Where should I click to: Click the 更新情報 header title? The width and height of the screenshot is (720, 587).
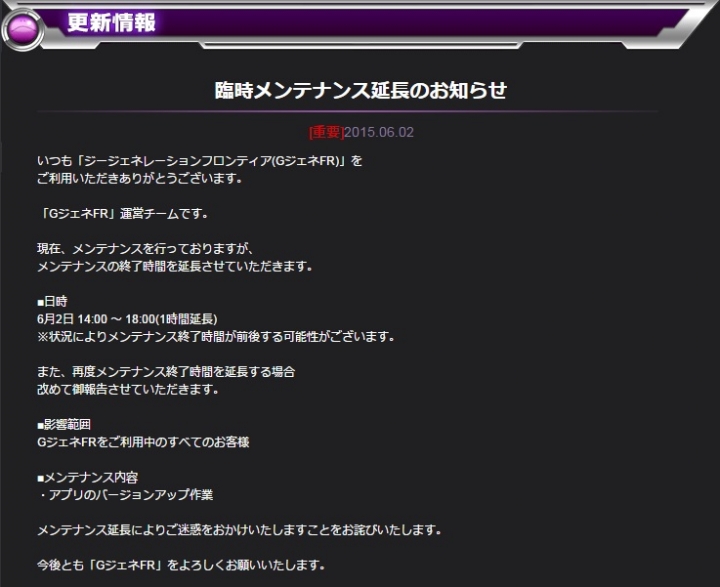pyautogui.click(x=112, y=23)
